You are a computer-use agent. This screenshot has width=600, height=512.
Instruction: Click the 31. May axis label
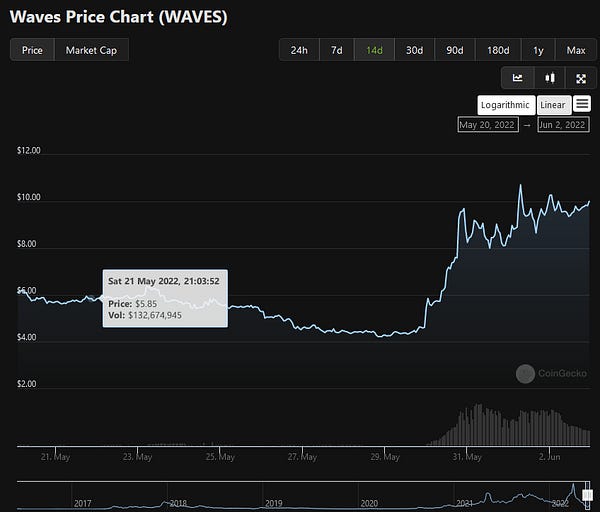click(x=467, y=457)
